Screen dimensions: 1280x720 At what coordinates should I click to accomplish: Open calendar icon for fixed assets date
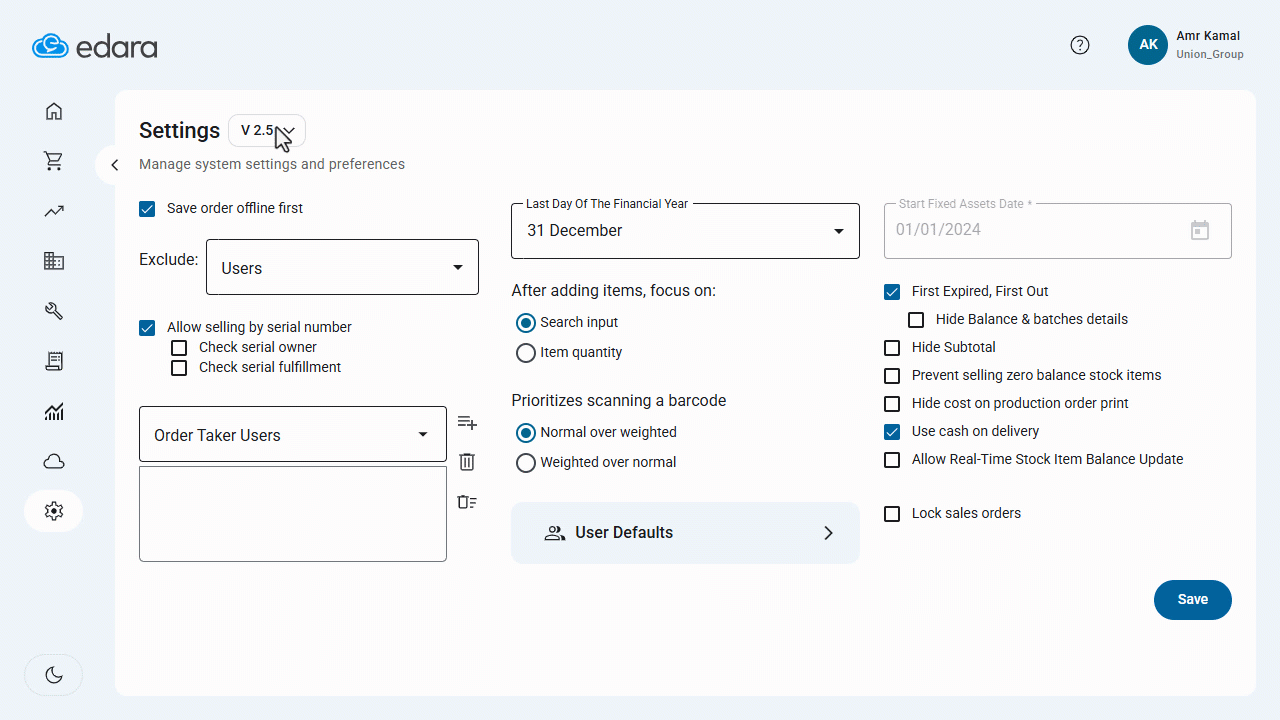[1200, 231]
